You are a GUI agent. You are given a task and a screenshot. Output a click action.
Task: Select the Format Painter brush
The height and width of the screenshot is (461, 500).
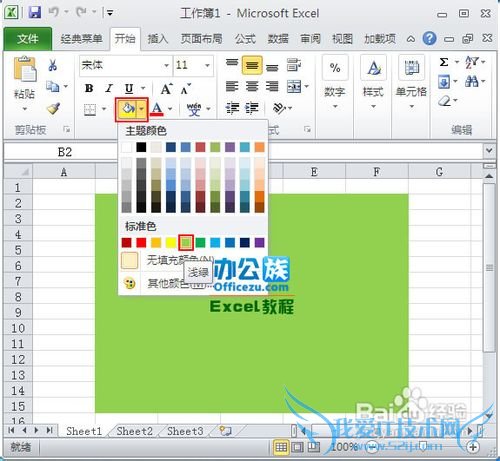point(53,108)
